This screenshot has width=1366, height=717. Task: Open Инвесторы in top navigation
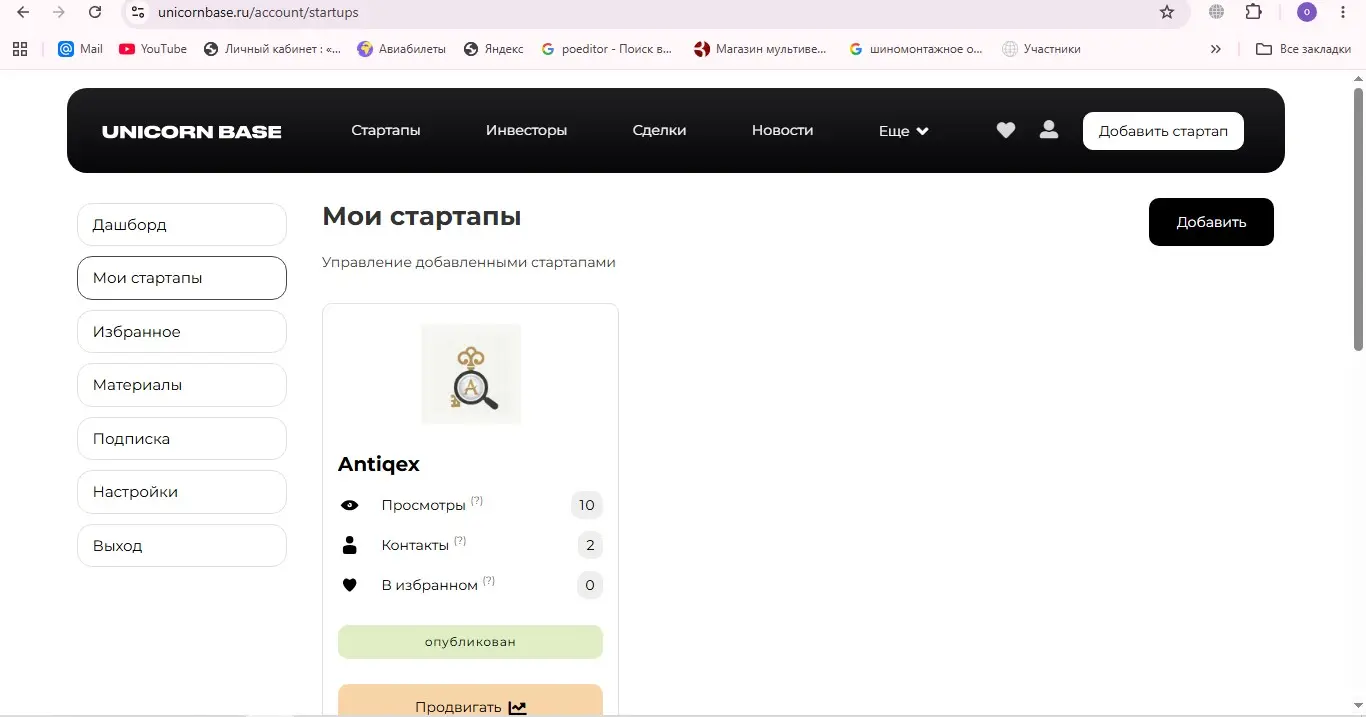point(526,130)
